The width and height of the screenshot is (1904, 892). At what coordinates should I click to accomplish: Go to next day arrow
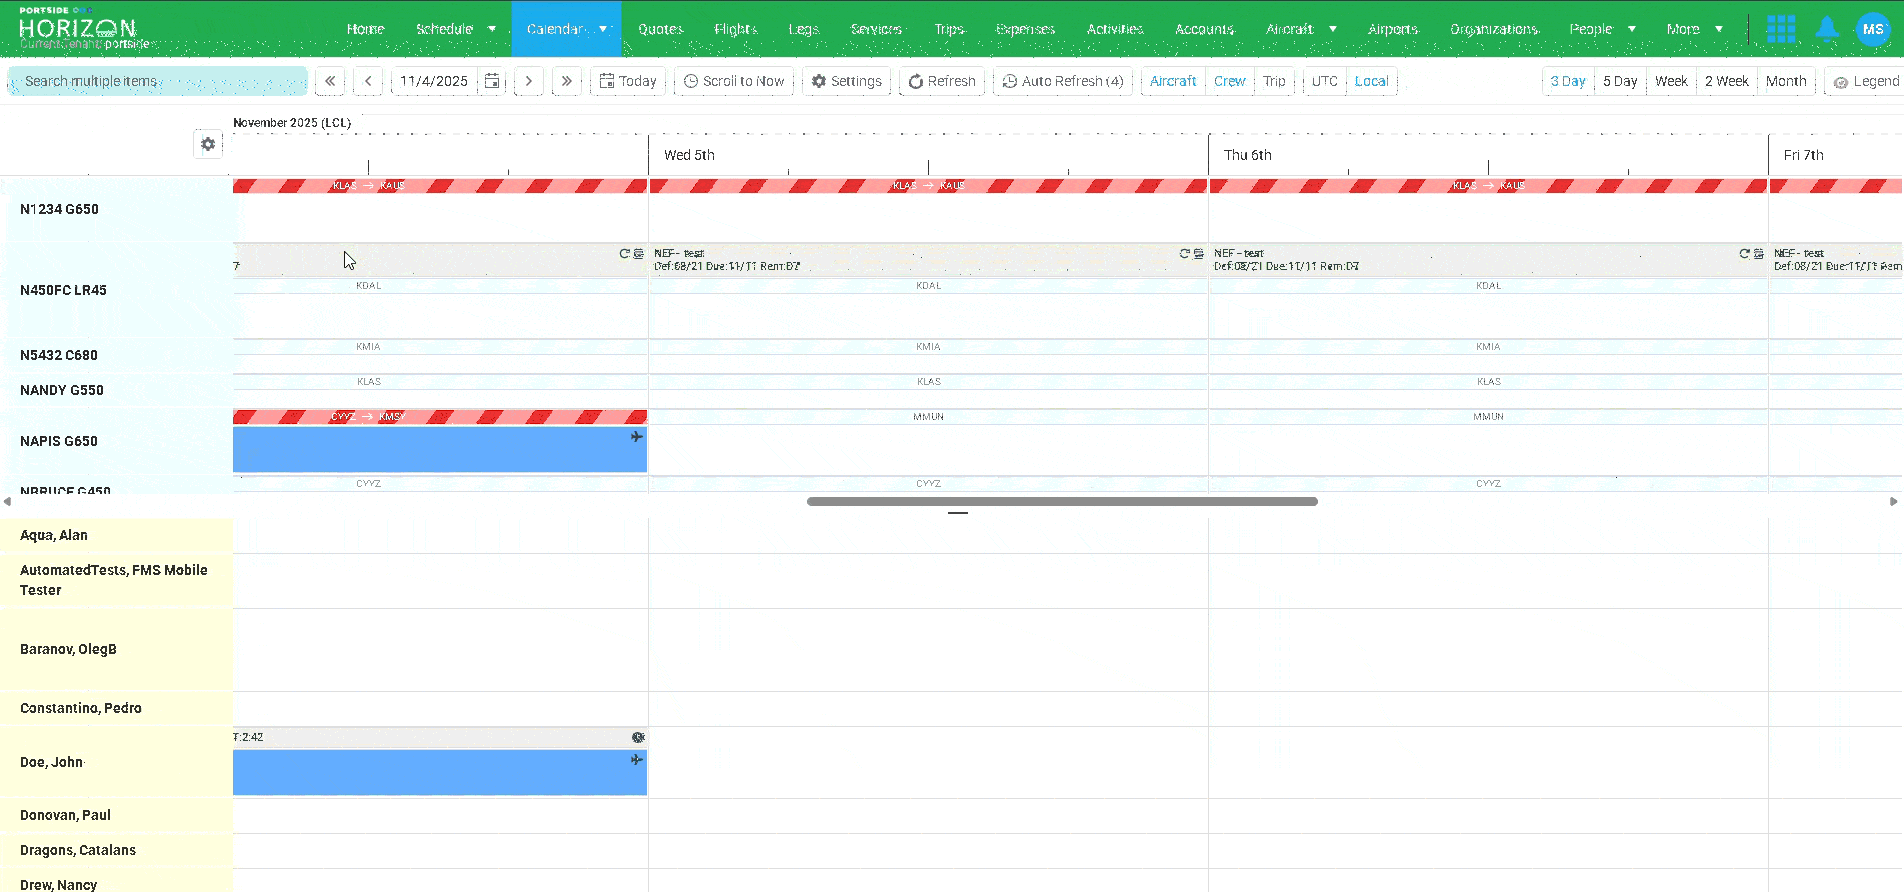[x=529, y=81]
